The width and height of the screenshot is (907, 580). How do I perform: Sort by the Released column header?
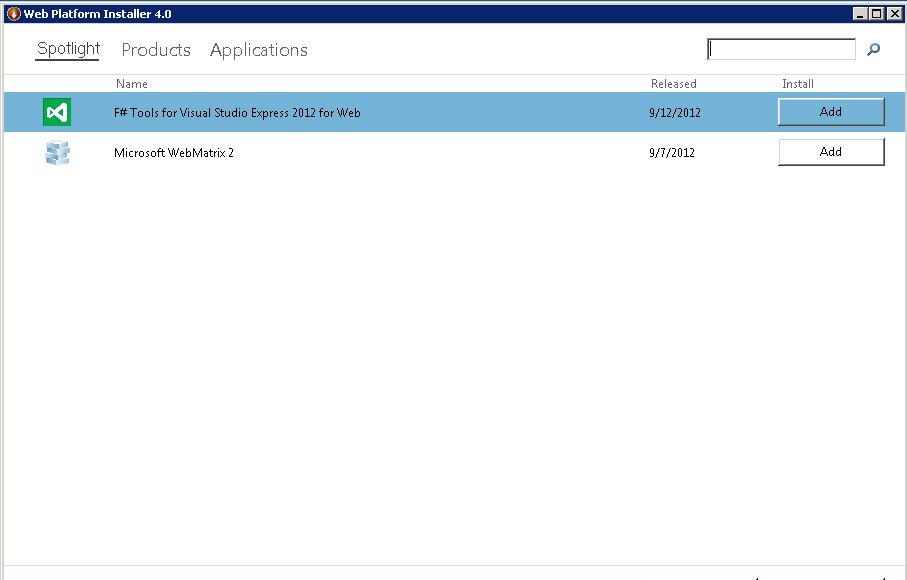673,84
